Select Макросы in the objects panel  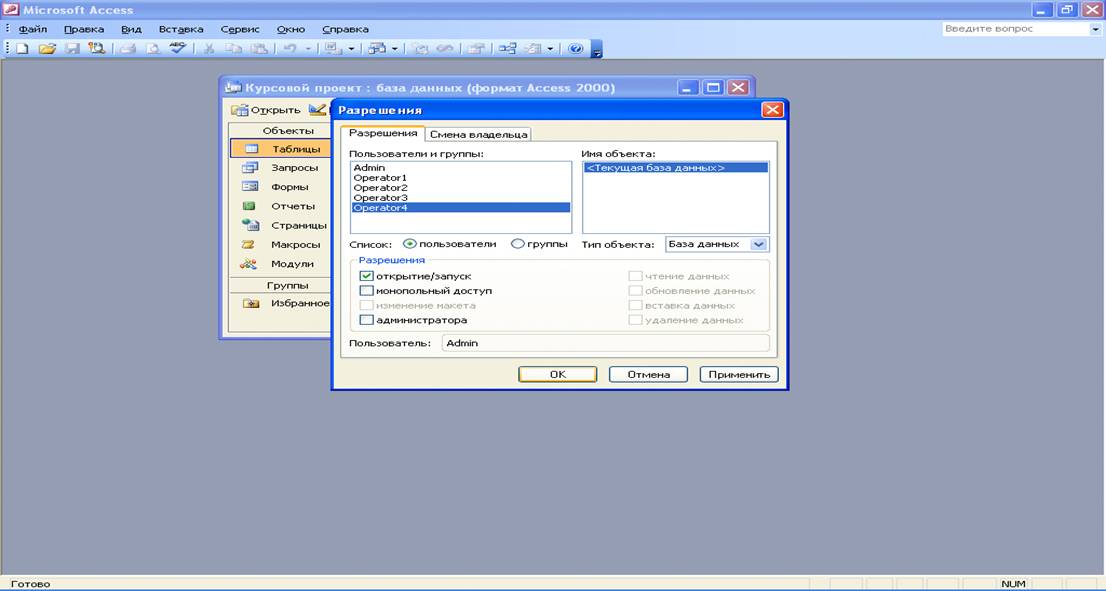tap(295, 245)
